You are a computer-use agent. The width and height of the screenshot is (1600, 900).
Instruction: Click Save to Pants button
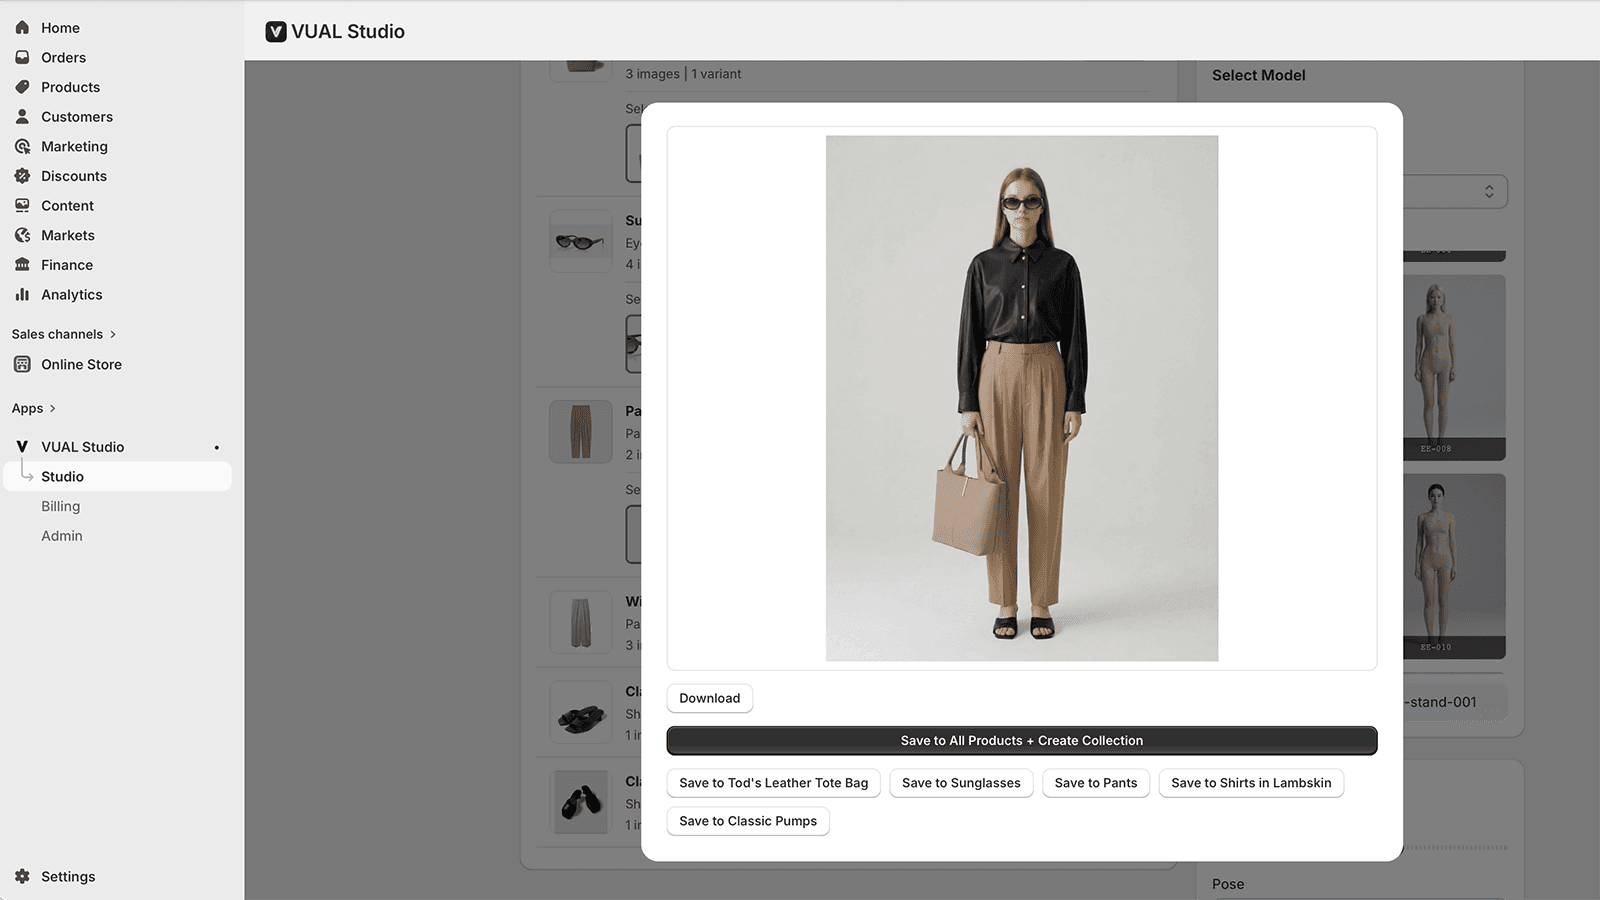click(x=1096, y=783)
